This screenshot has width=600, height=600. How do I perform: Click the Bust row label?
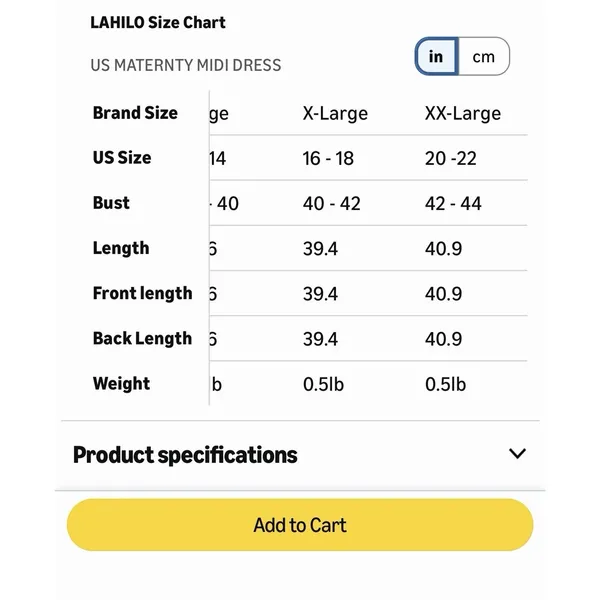click(111, 203)
